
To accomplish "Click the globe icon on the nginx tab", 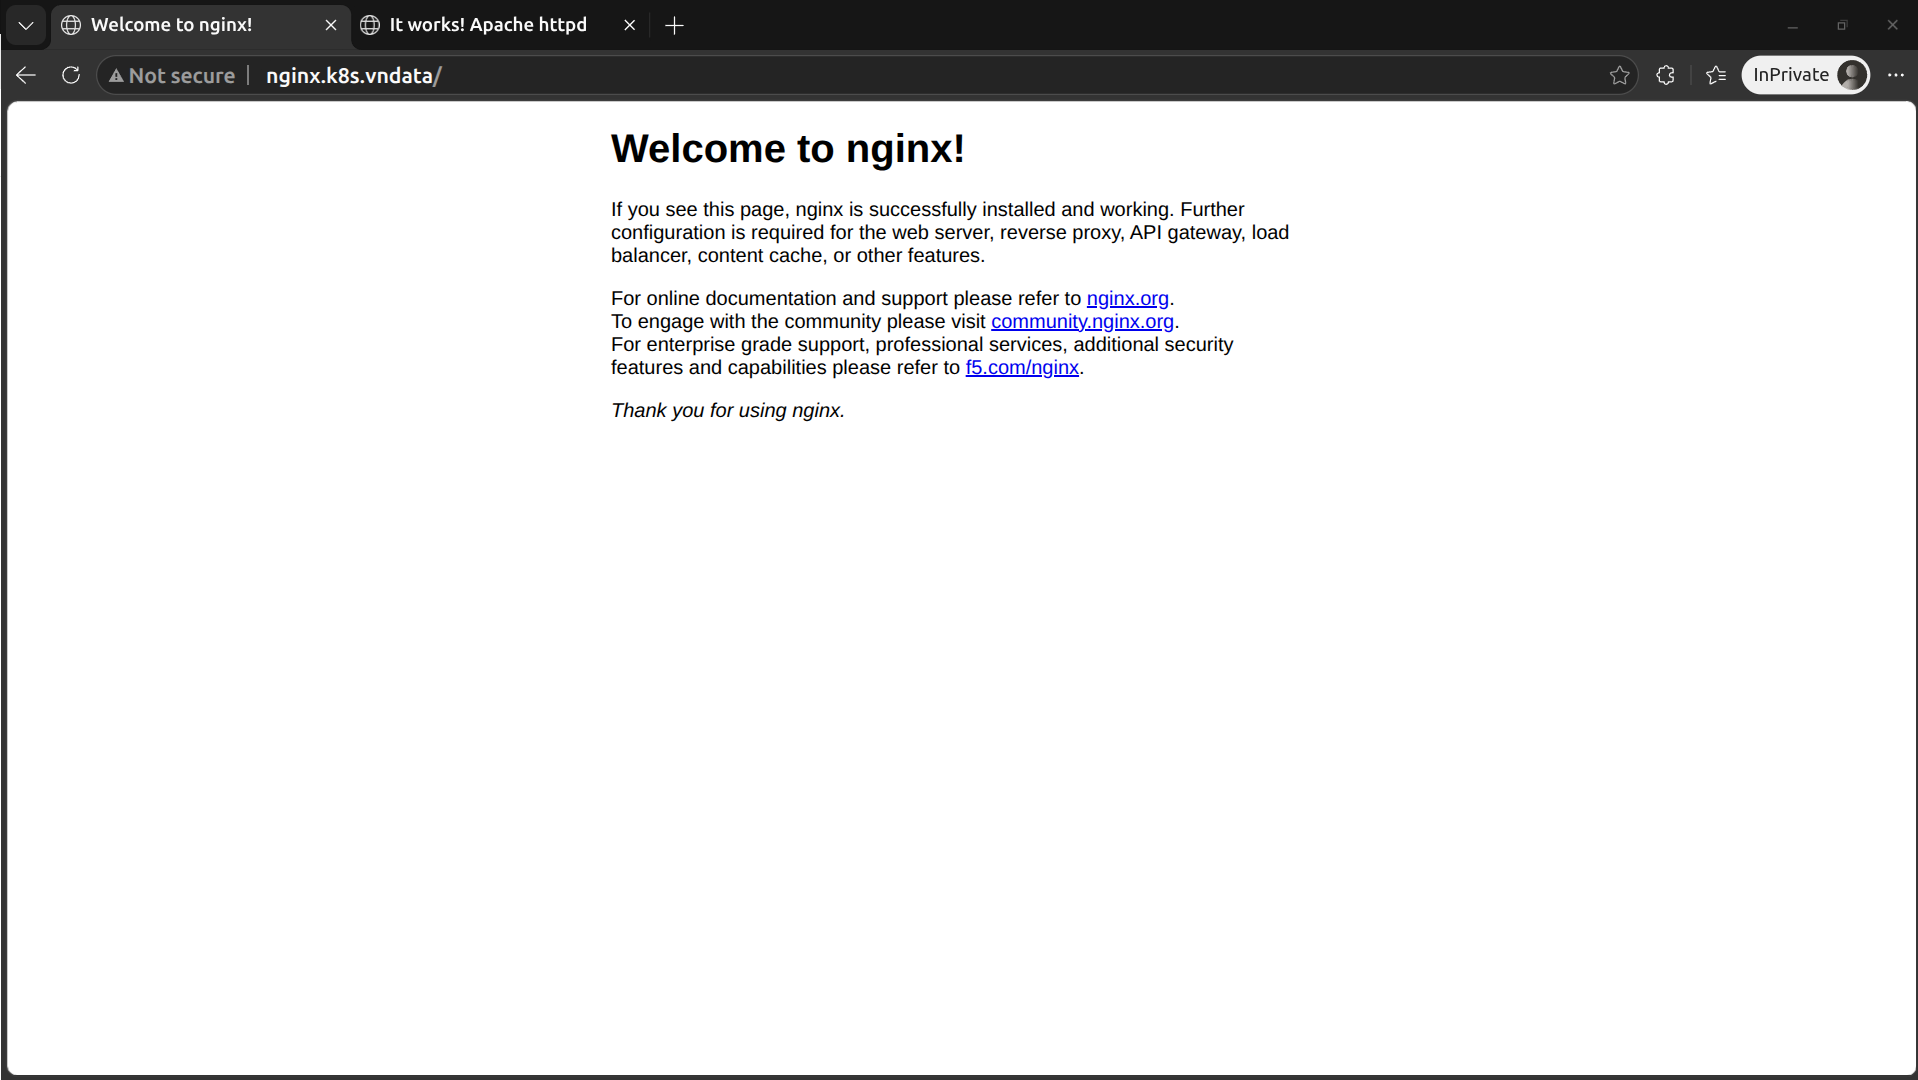I will [71, 25].
